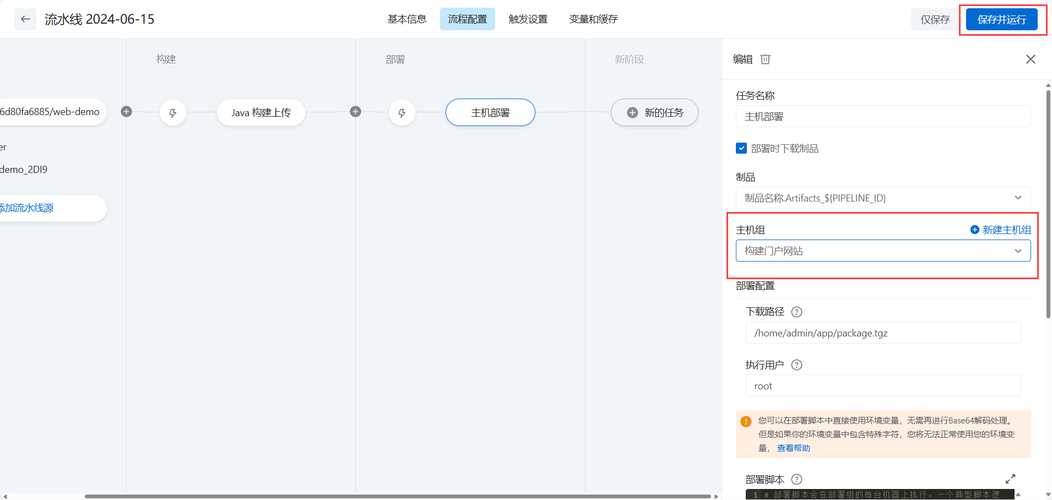Click 新建主机组 link
The width and height of the screenshot is (1052, 500).
[1006, 230]
